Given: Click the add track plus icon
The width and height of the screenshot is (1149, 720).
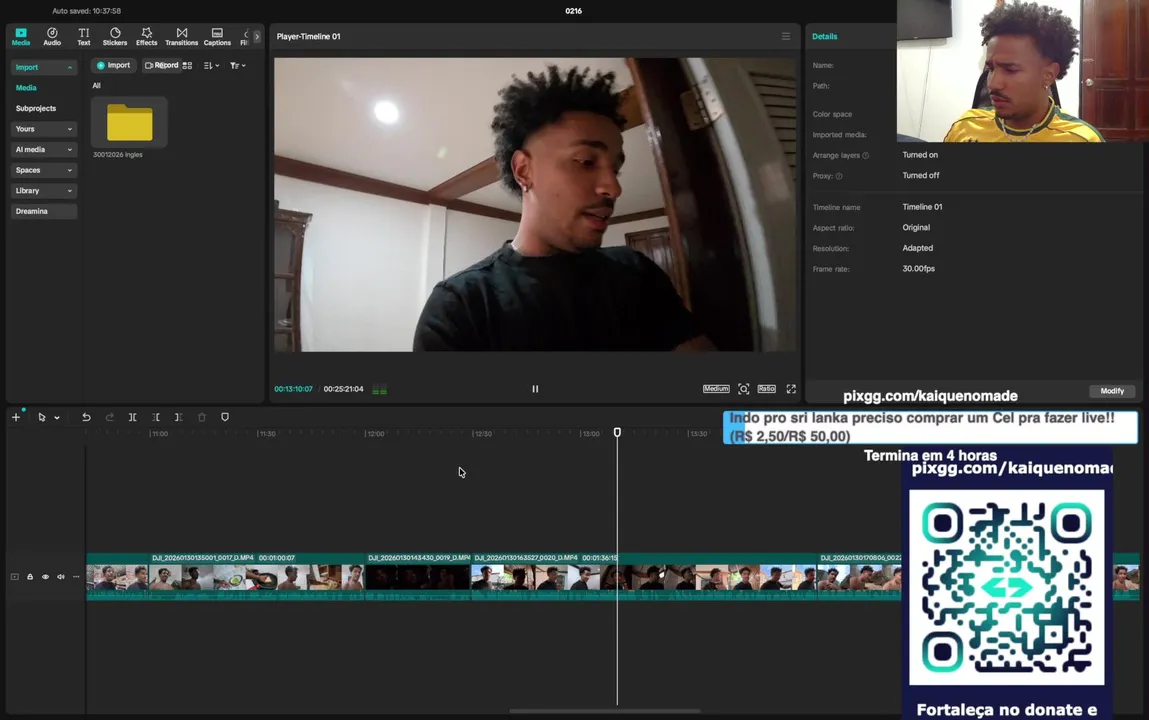Looking at the screenshot, I should tap(15, 417).
